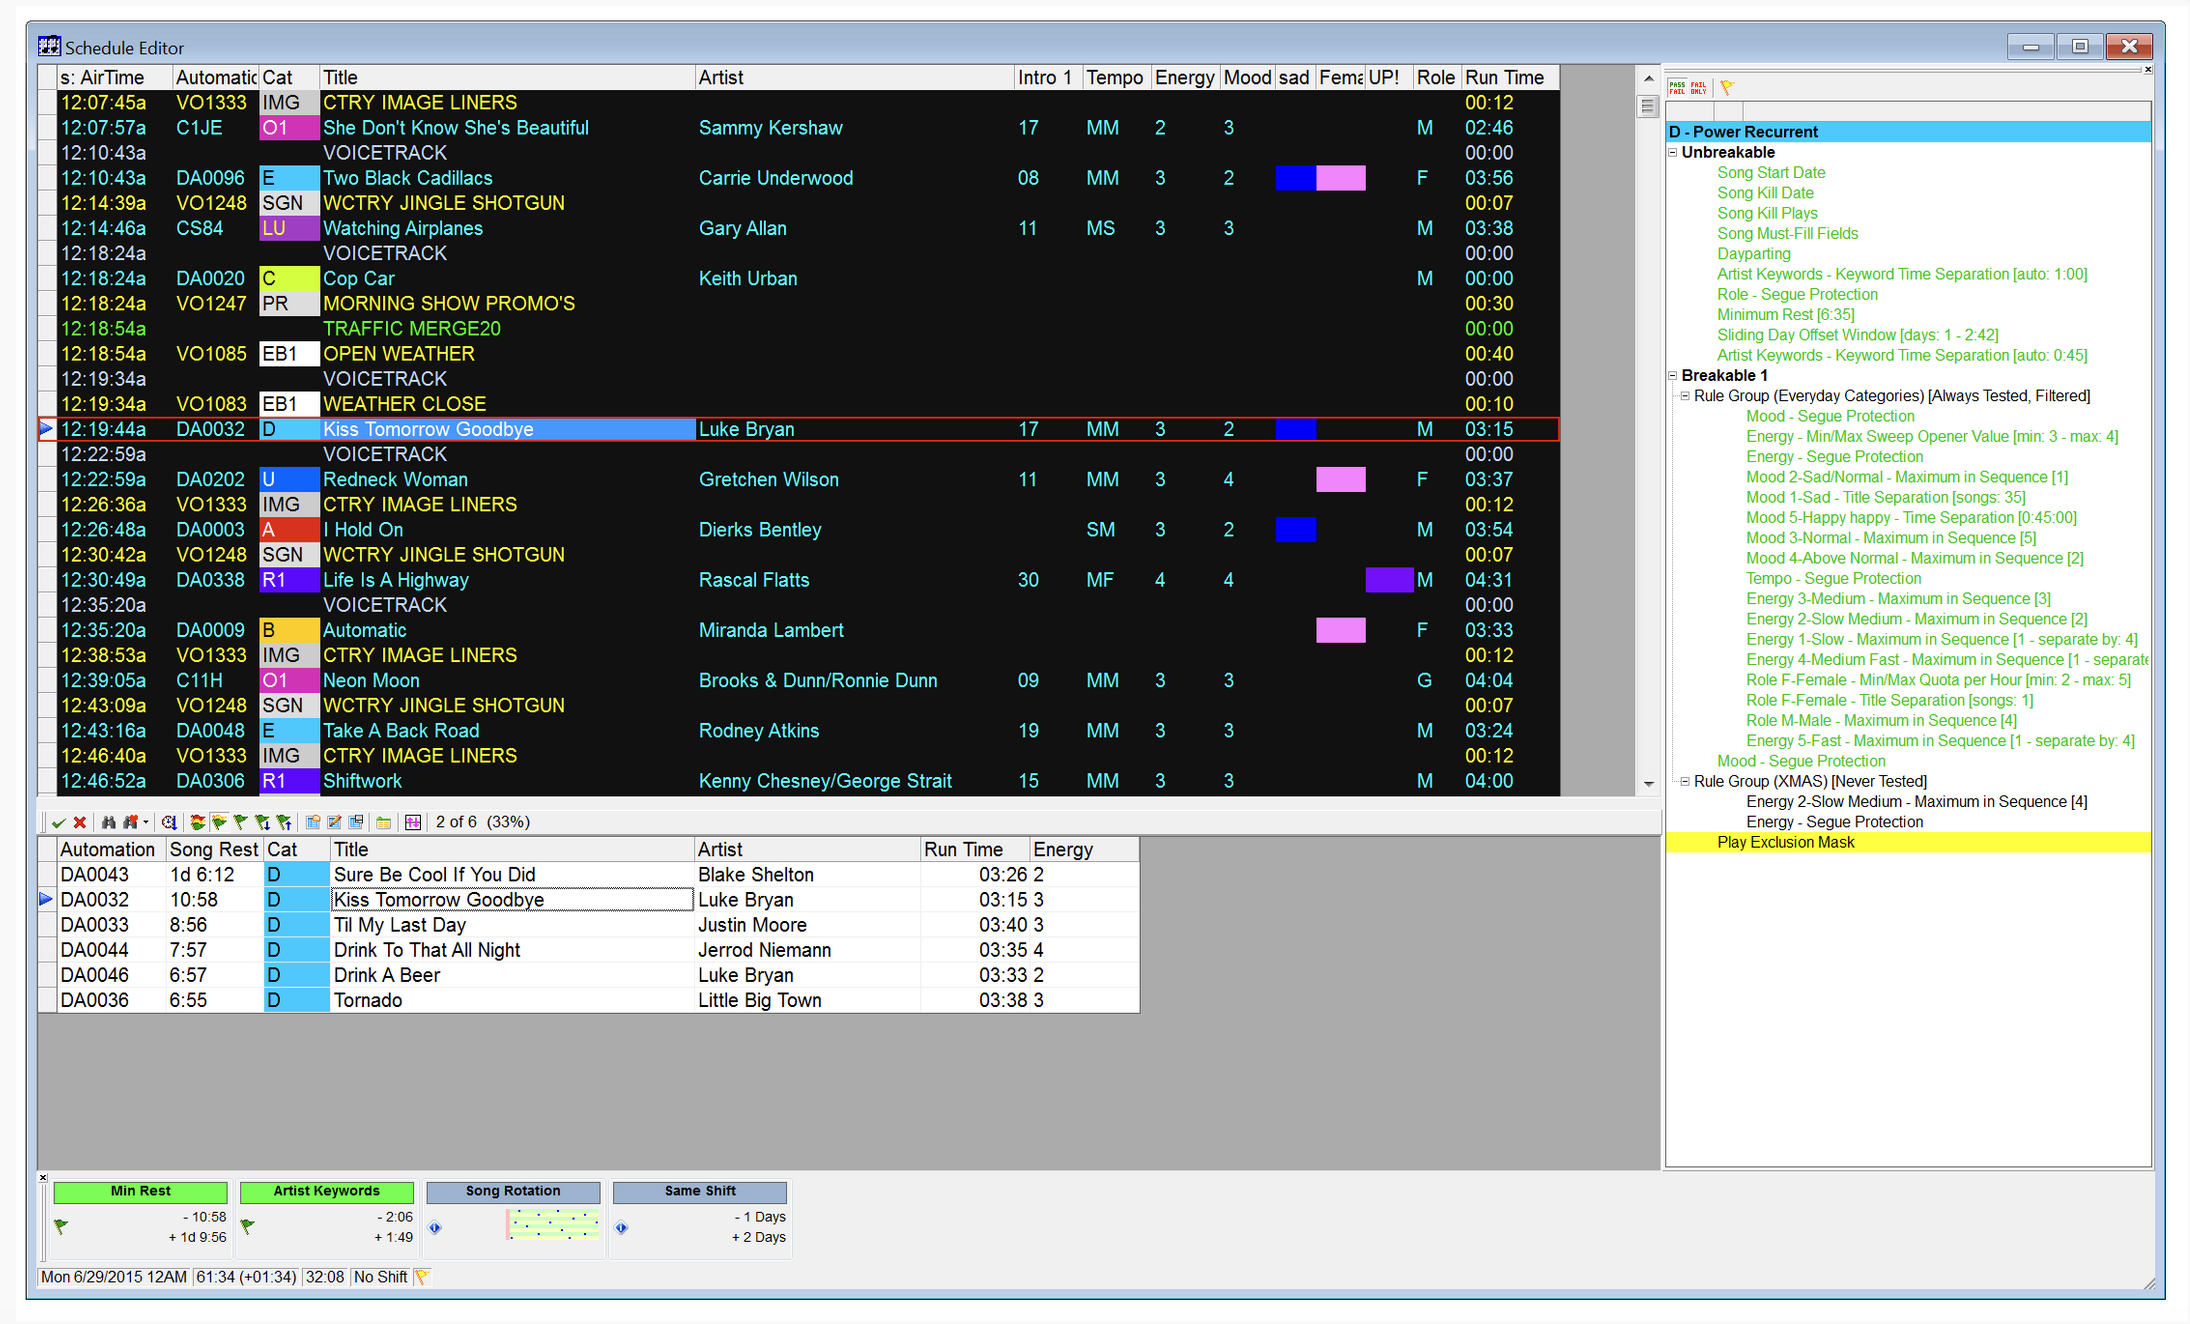2190x1324 pixels.
Task: Click the Song Rest column header
Action: [213, 849]
